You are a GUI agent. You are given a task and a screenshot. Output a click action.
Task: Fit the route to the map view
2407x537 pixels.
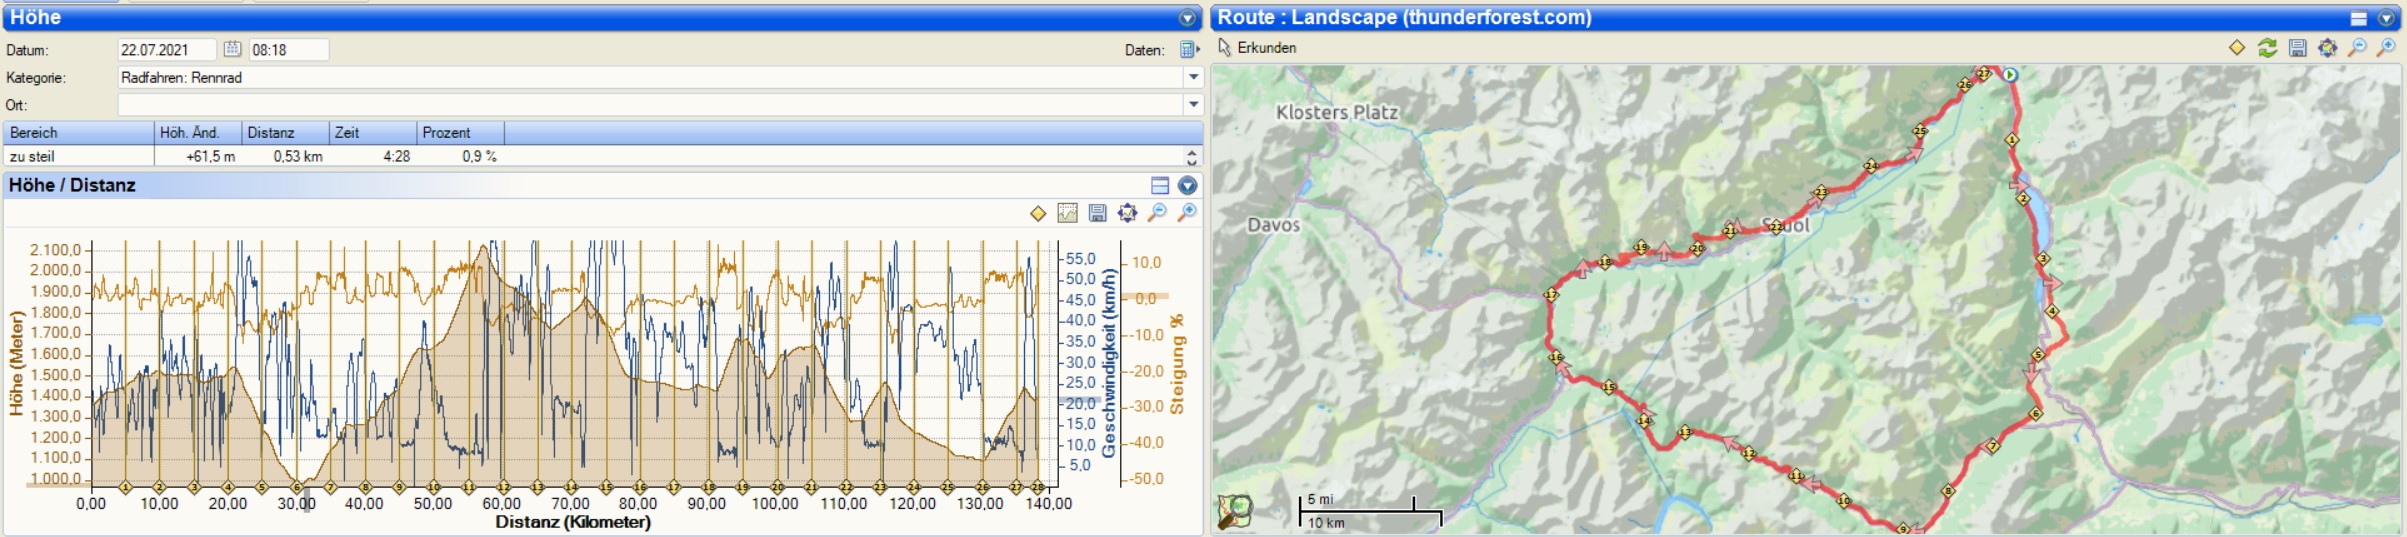pyautogui.click(x=2327, y=48)
